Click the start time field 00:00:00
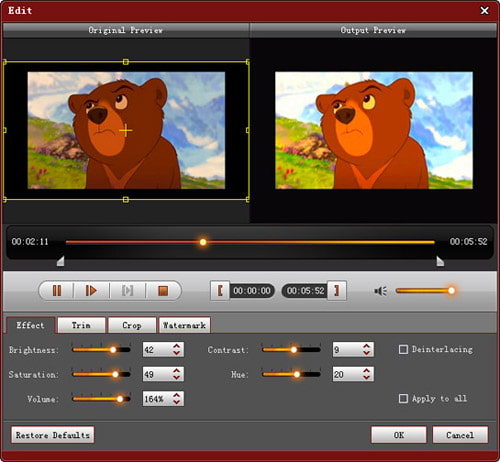500x462 pixels. (x=252, y=291)
